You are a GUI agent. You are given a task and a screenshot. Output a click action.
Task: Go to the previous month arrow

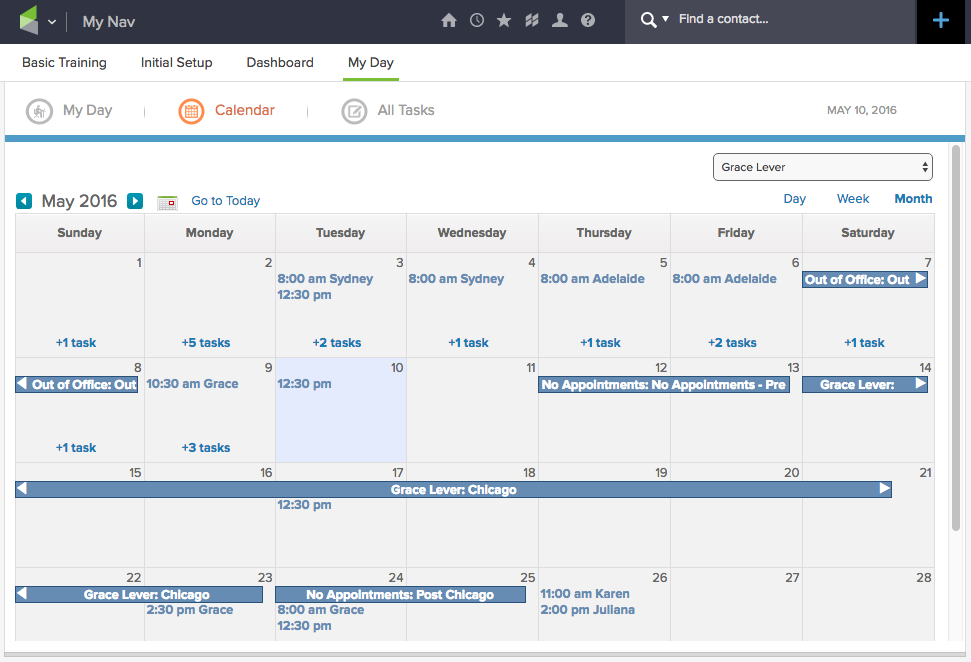click(24, 201)
